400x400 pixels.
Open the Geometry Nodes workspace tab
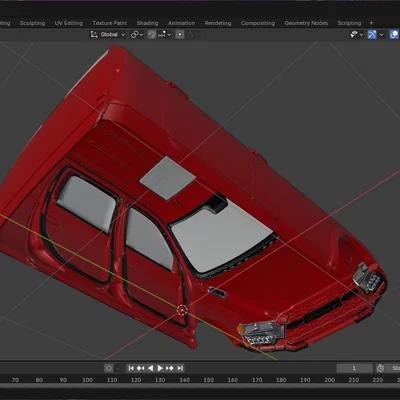pos(306,23)
